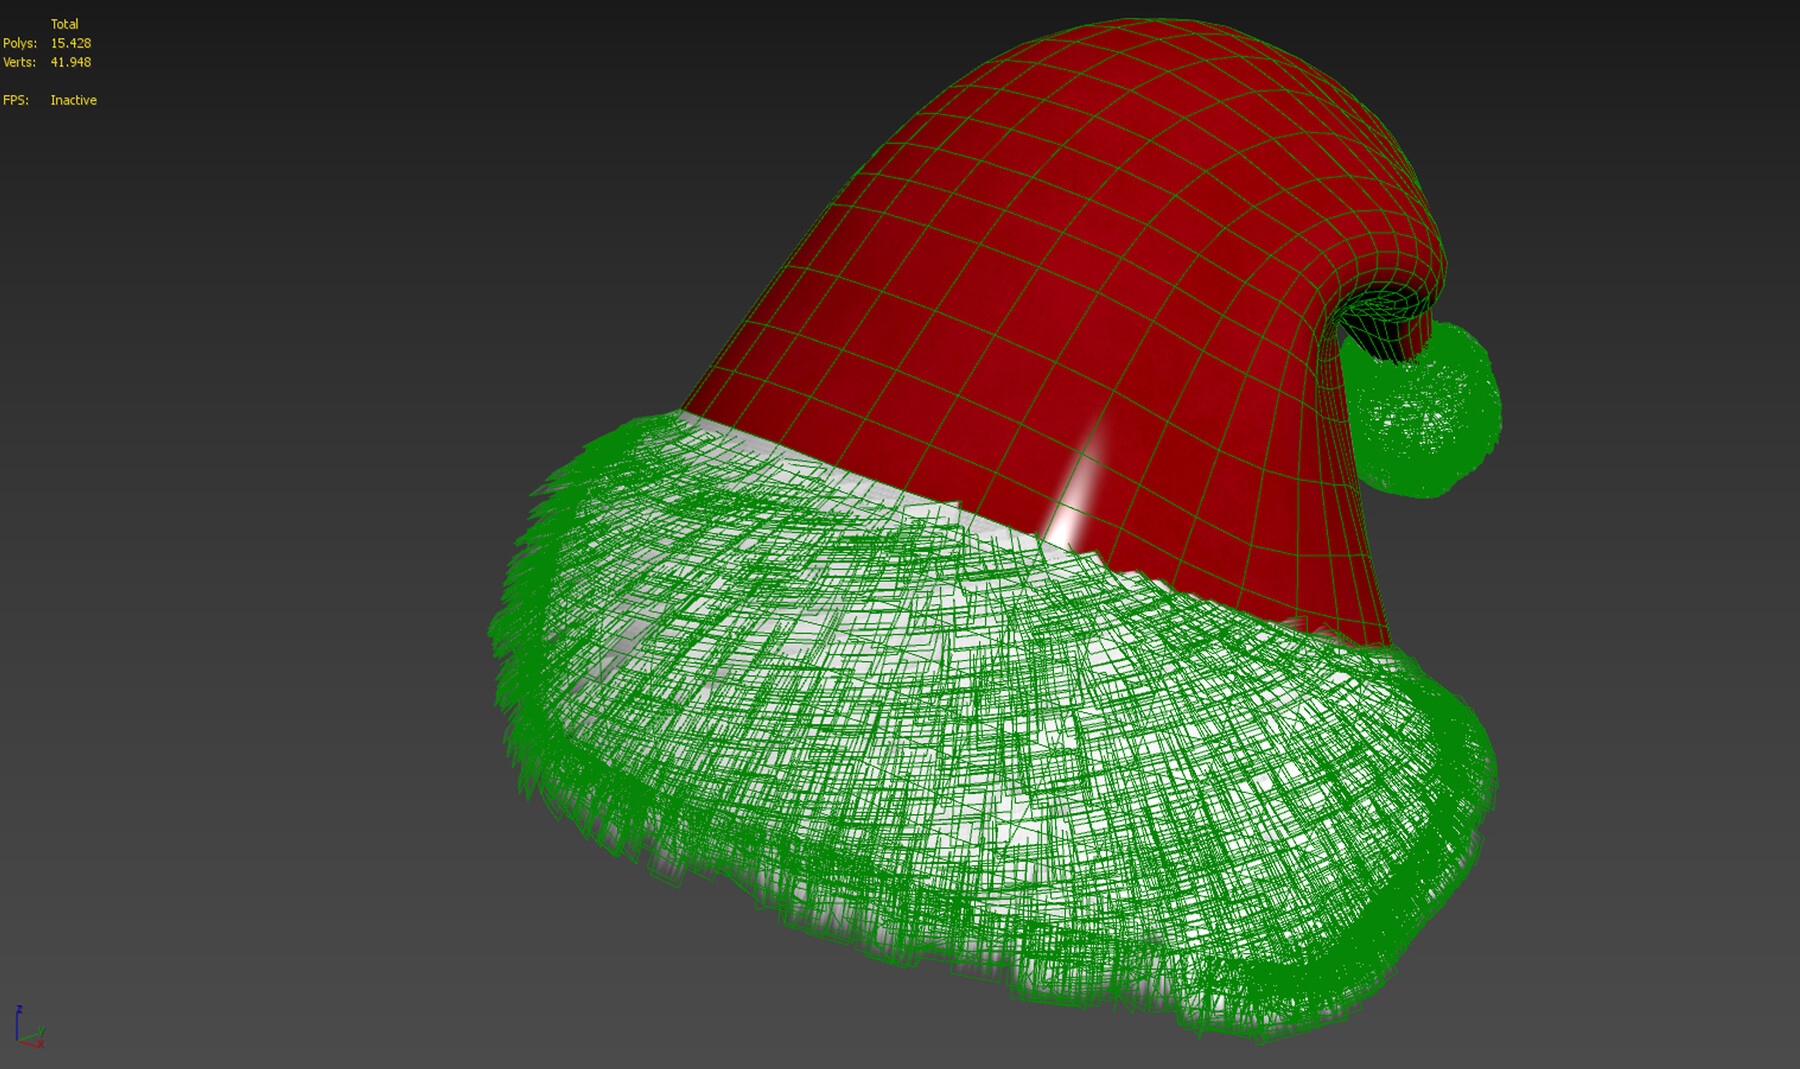Click the origin point of the axis tripod
1800x1069 pixels.
(18, 1041)
